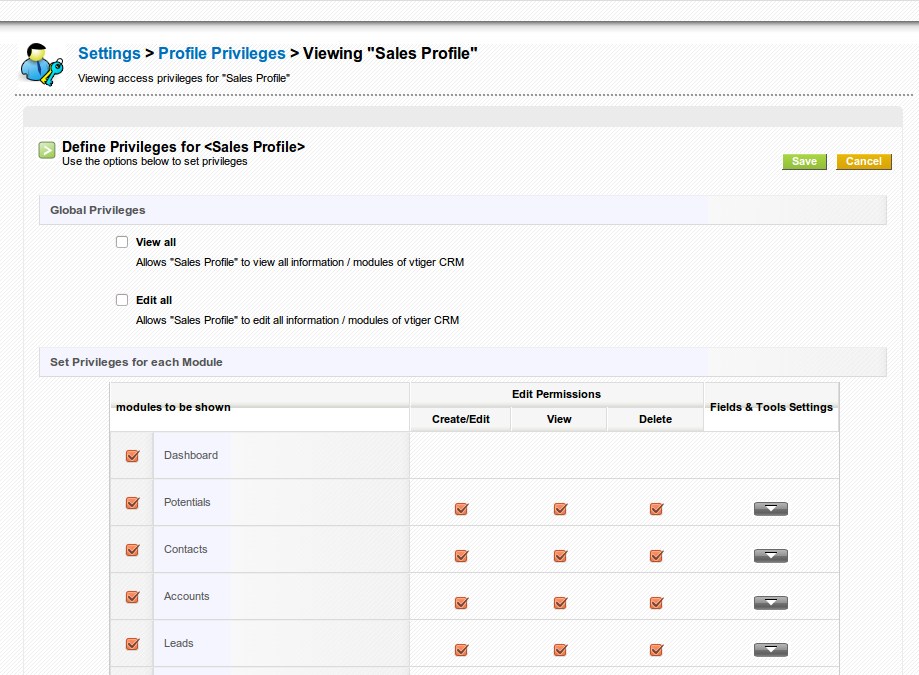This screenshot has width=919, height=675.
Task: Click the green Save button
Action: pyautogui.click(x=804, y=162)
